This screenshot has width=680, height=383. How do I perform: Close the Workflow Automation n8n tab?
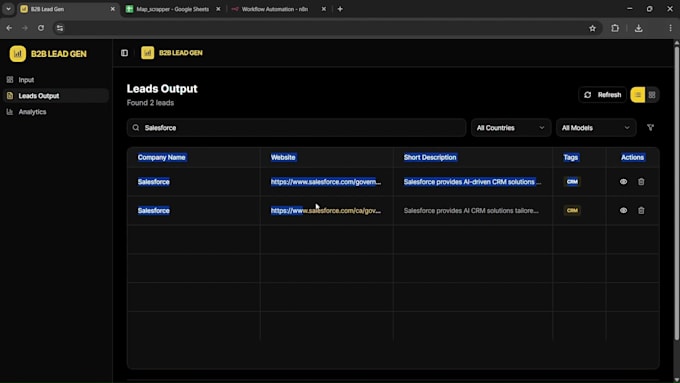coord(324,9)
